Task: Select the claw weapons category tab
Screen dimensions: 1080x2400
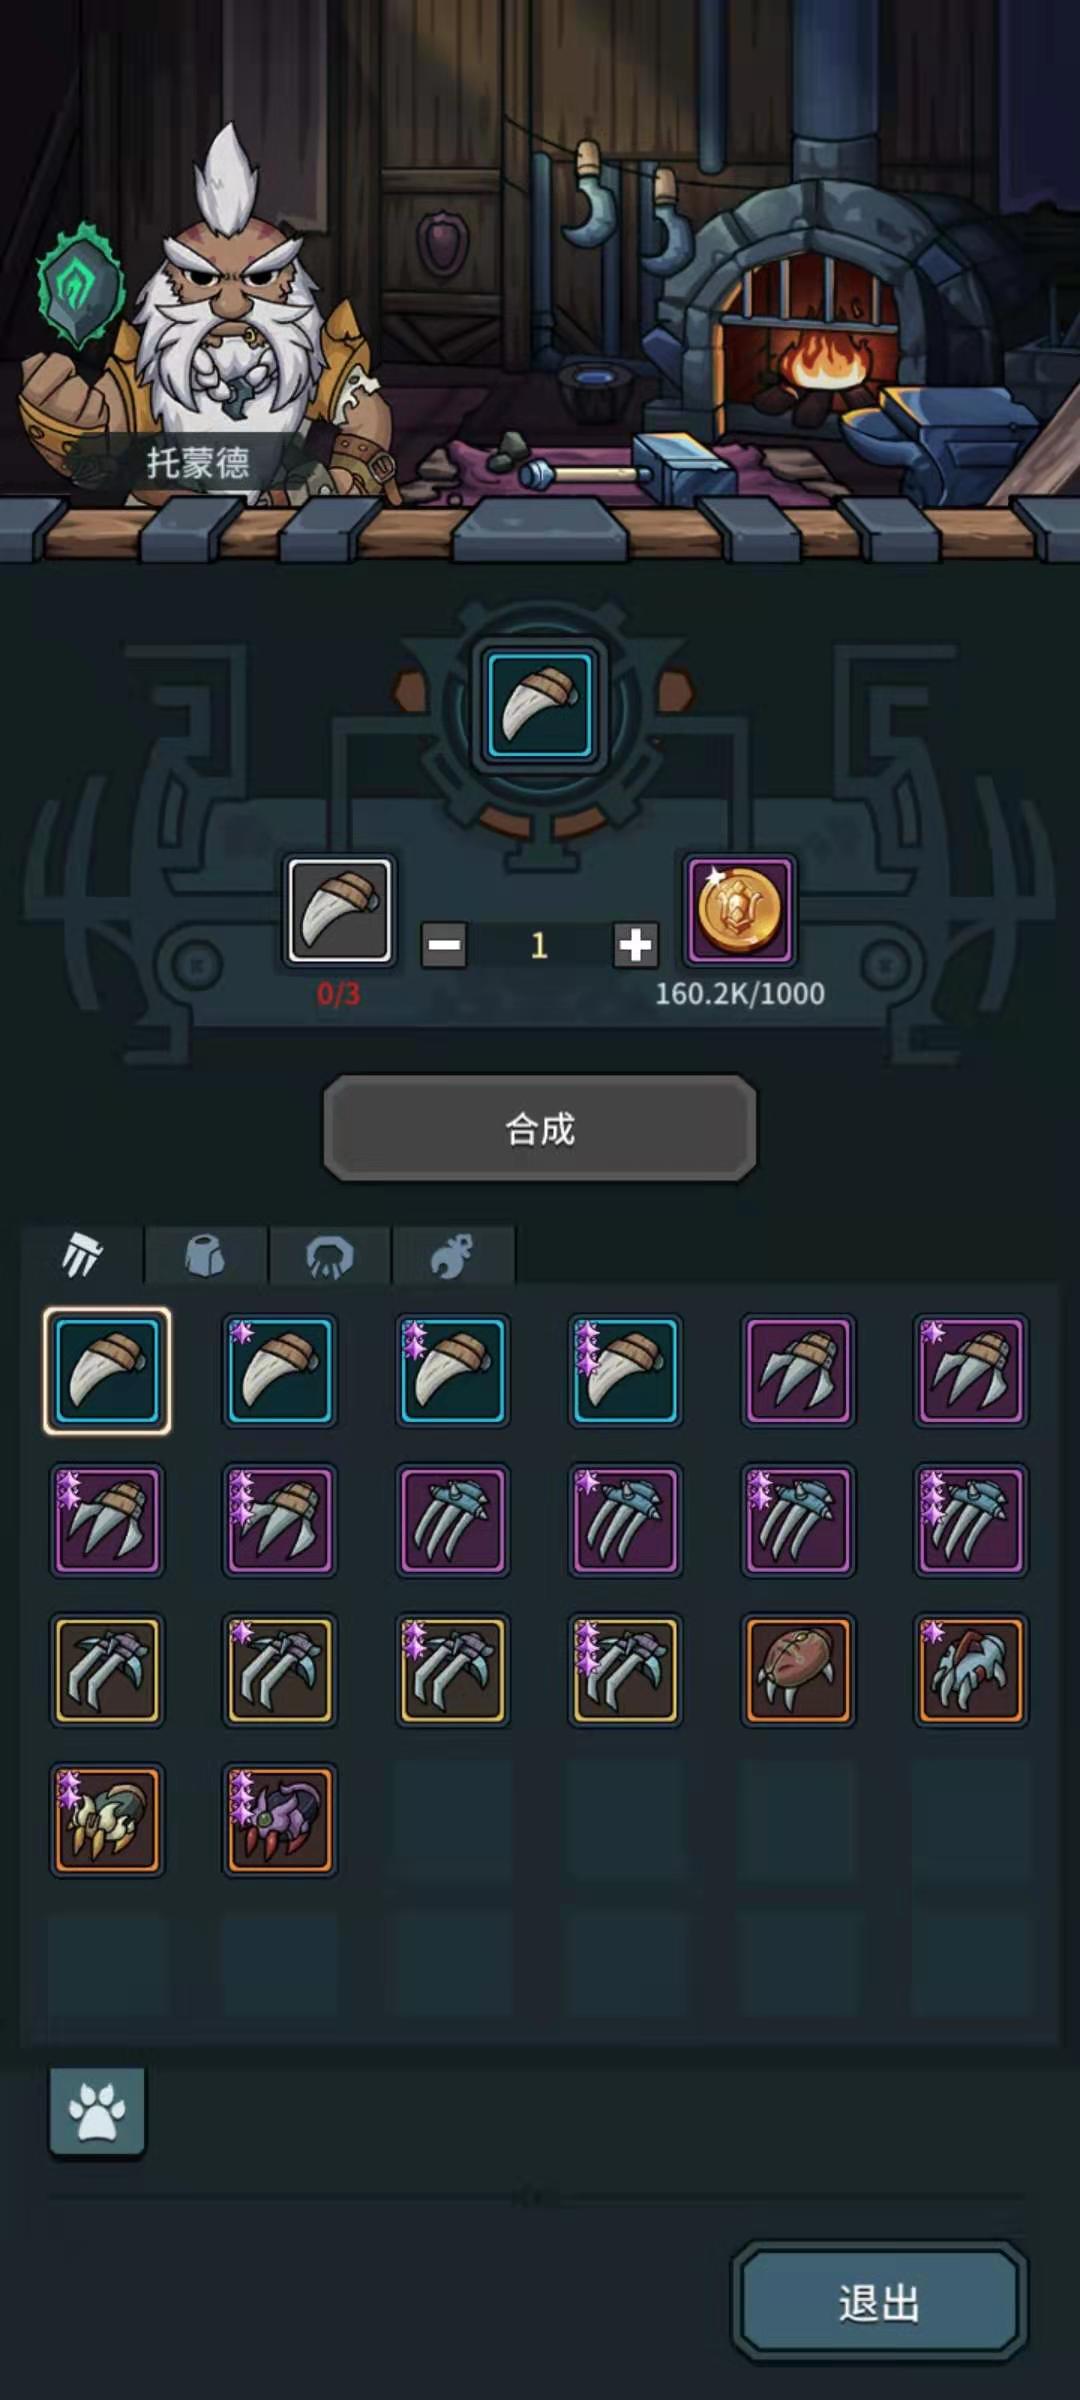Action: (x=83, y=1254)
